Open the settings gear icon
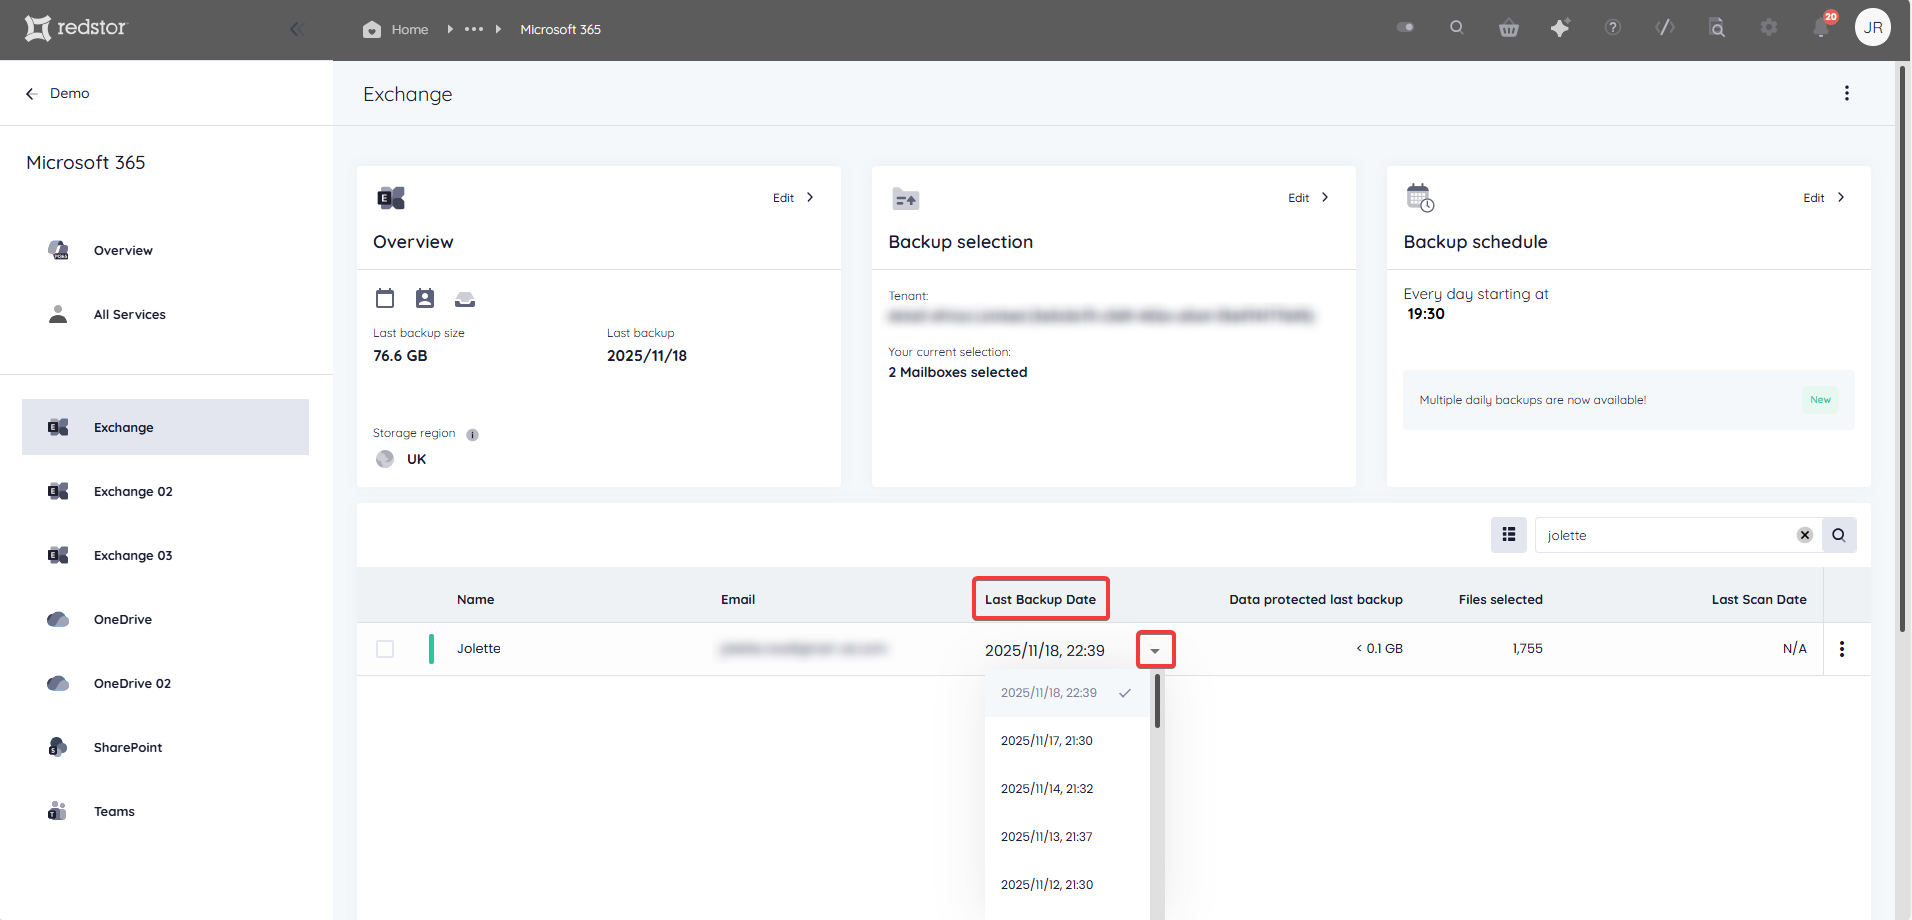This screenshot has height=920, width=1912. click(x=1769, y=28)
